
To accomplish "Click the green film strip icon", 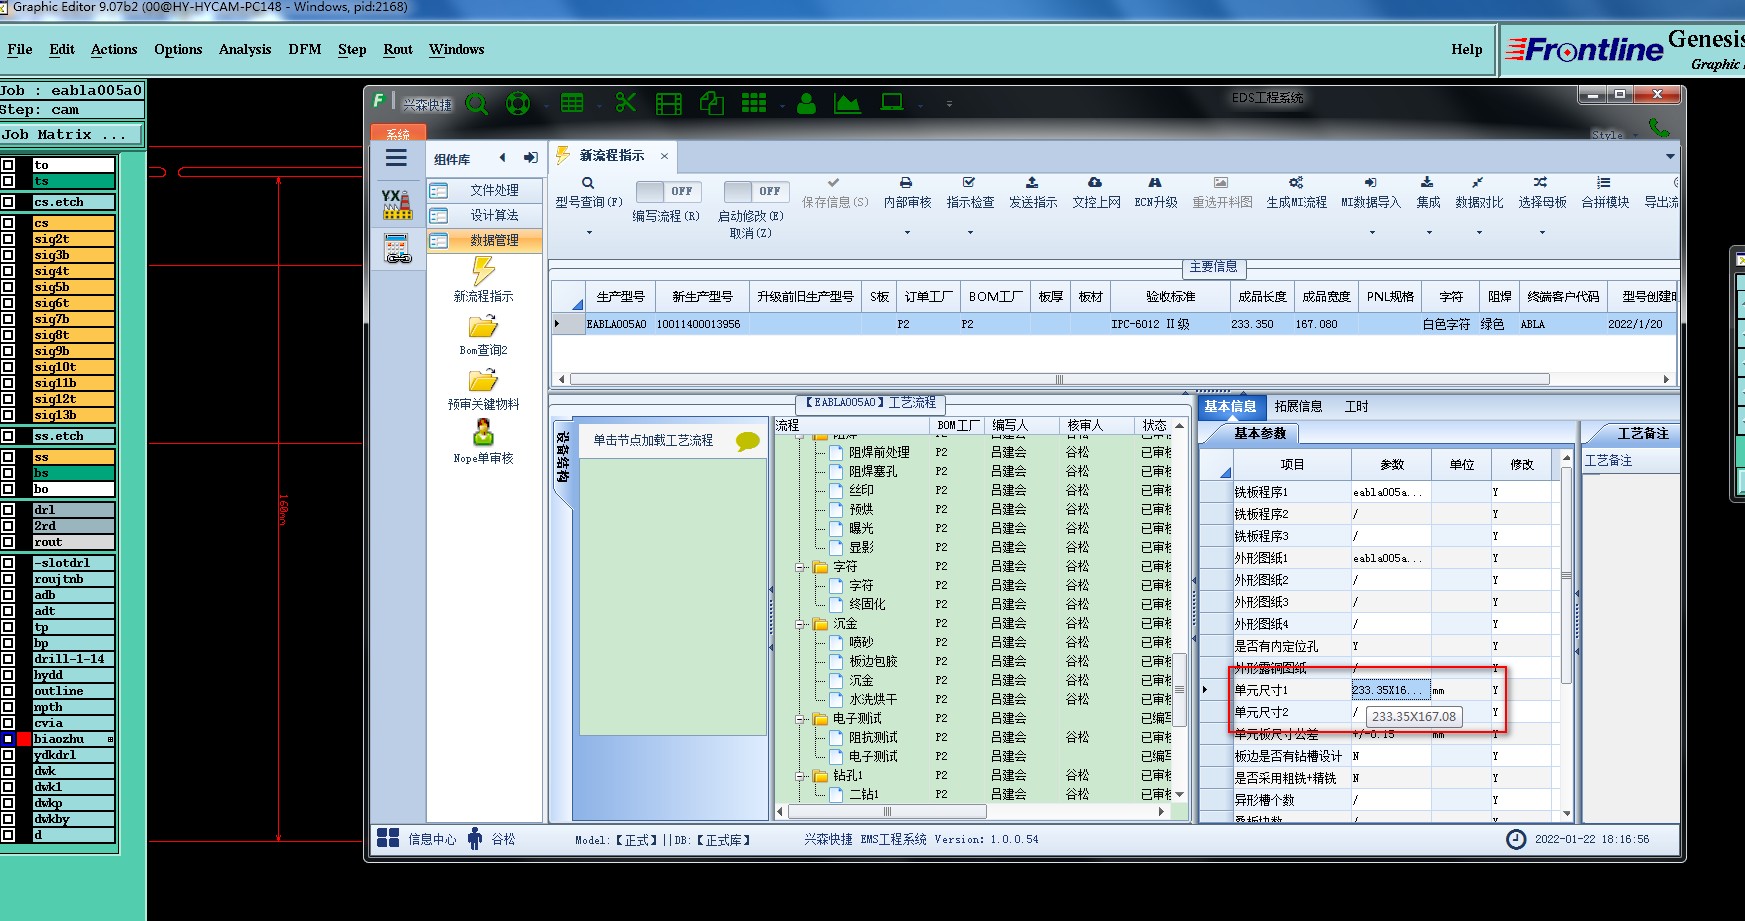I will pyautogui.click(x=669, y=103).
